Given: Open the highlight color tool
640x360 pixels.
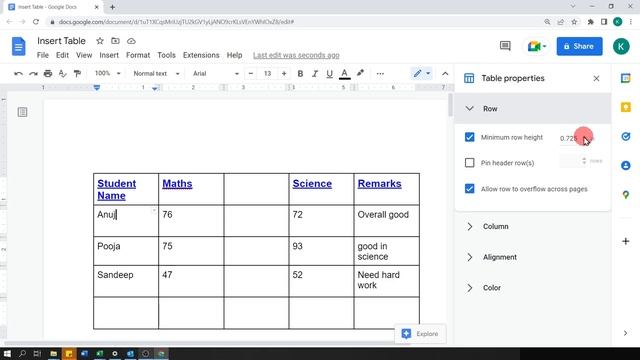Looking at the screenshot, I should click(x=360, y=73).
